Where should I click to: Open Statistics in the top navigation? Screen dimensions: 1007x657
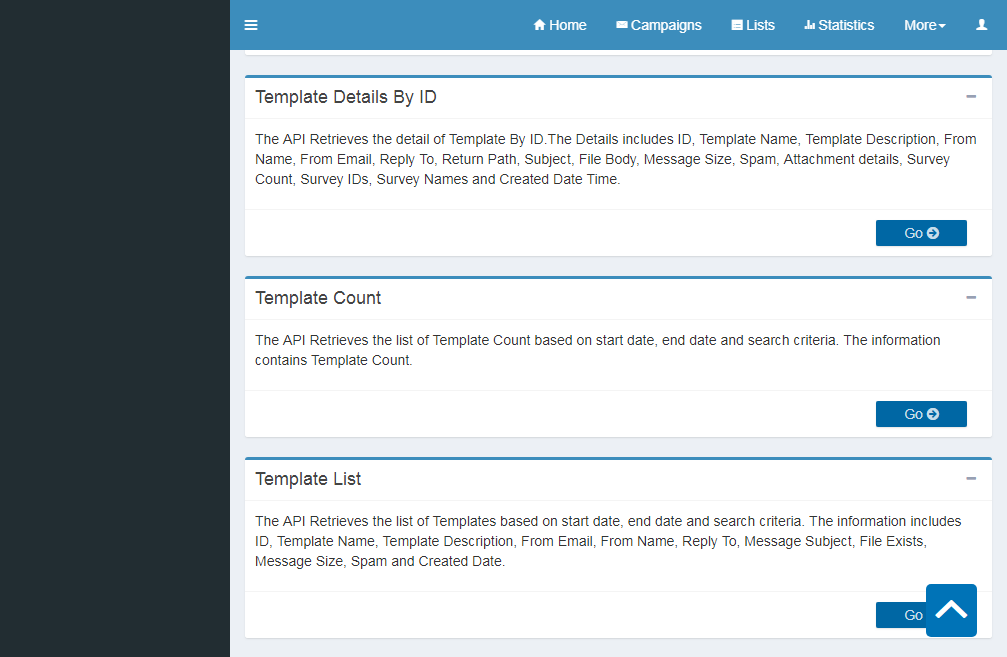[839, 25]
